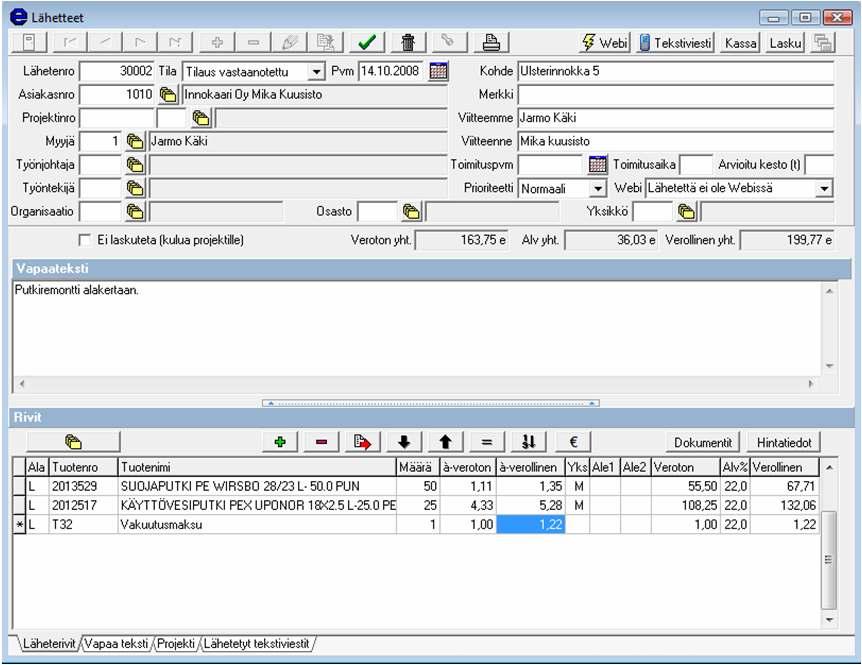Screen dimensions: 862x665
Task: Go to previous record arrow
Action: 106,42
